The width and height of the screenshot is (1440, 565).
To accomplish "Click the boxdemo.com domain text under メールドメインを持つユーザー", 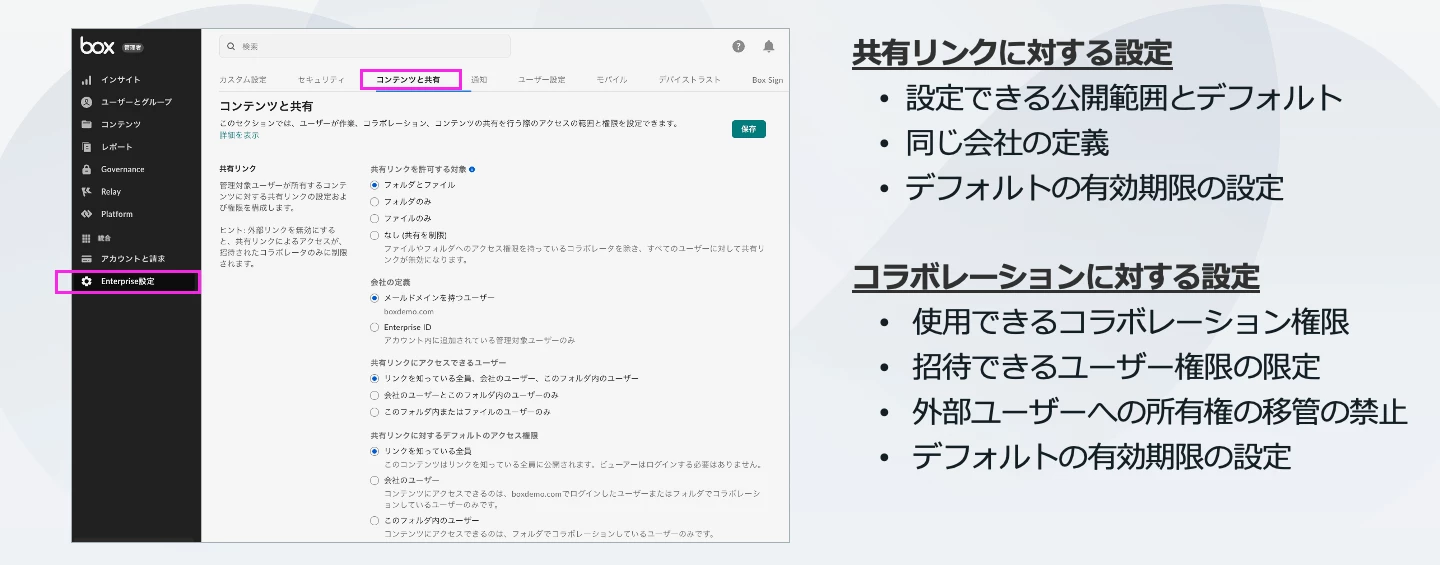I will pos(407,311).
